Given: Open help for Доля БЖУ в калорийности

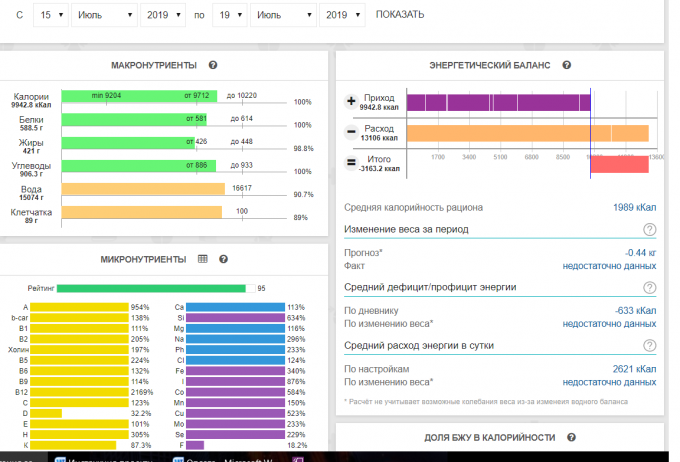Looking at the screenshot, I should [570, 438].
